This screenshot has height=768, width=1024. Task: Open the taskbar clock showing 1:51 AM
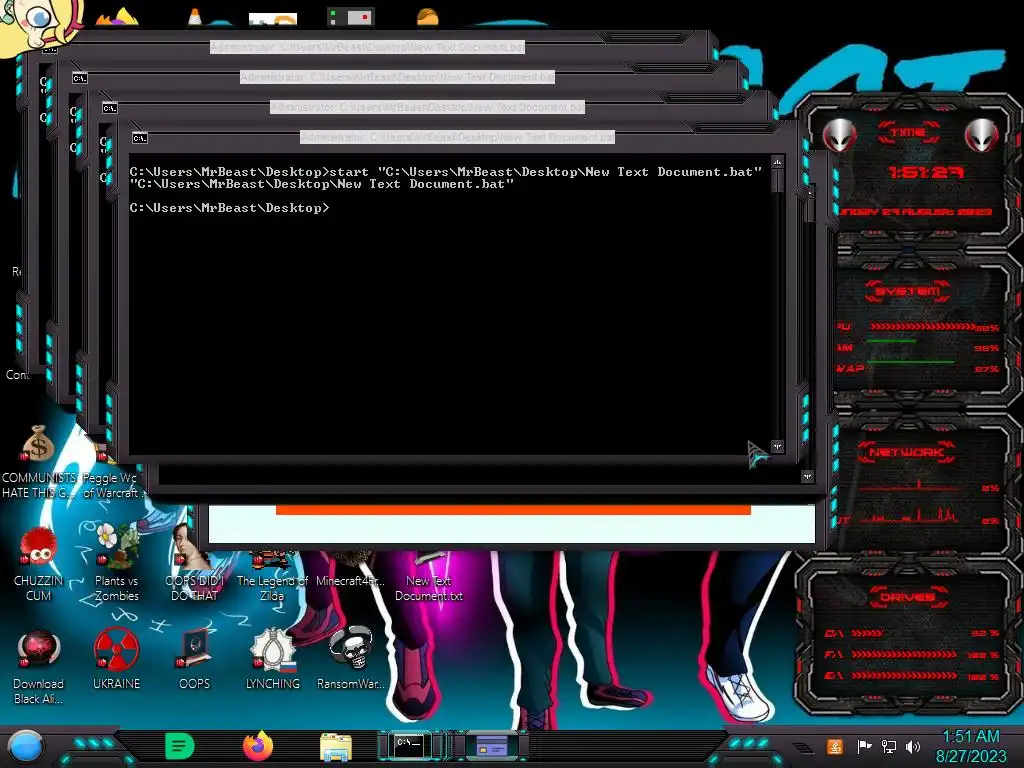[971, 746]
